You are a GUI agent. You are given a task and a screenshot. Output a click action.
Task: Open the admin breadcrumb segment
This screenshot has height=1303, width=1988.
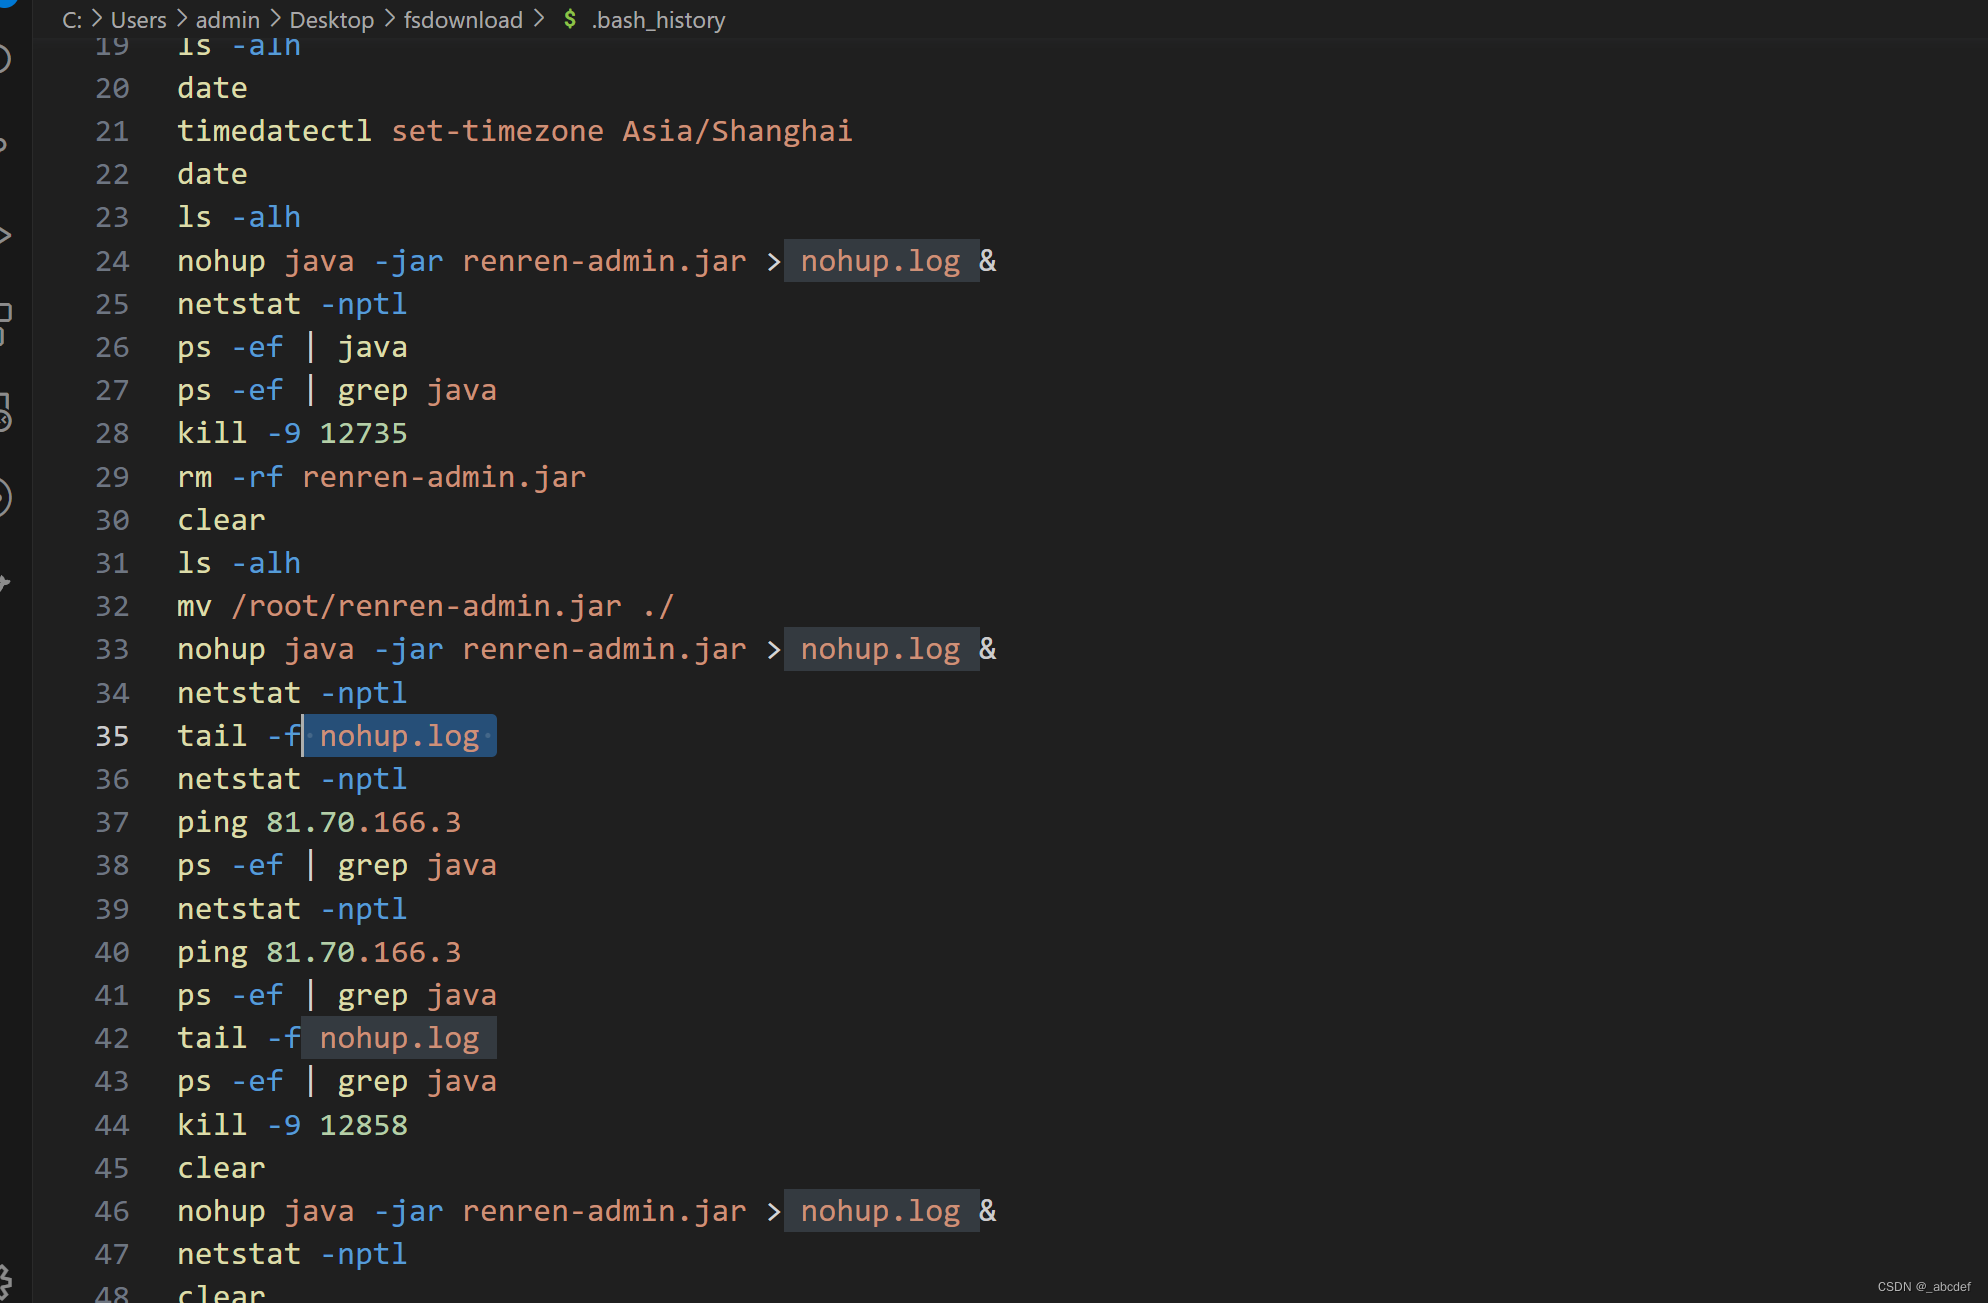pyautogui.click(x=227, y=20)
